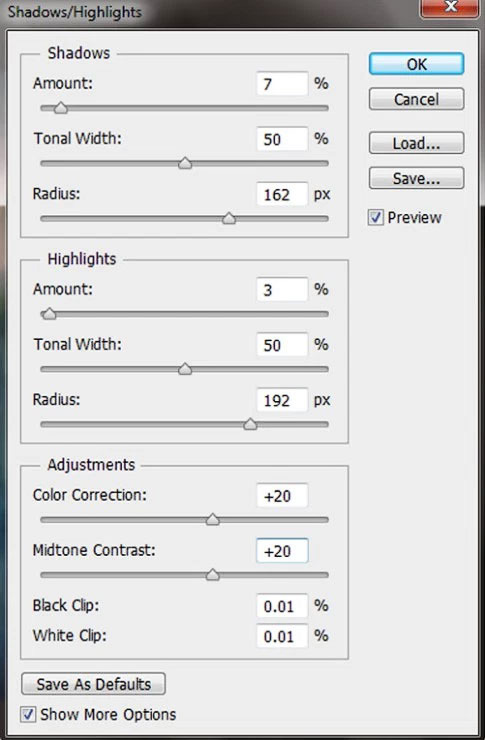Click the White Clip percentage field

click(x=282, y=636)
